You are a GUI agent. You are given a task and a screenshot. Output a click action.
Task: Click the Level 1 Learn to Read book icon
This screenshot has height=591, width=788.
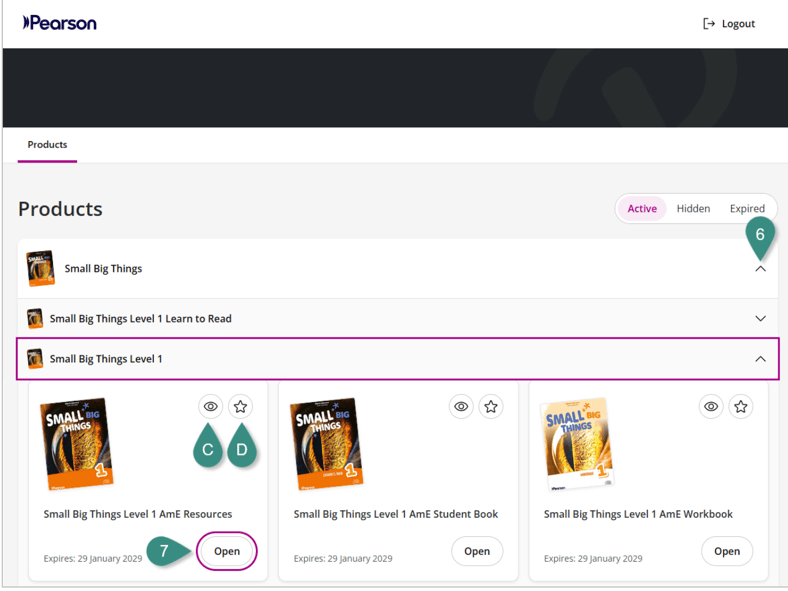tap(35, 319)
